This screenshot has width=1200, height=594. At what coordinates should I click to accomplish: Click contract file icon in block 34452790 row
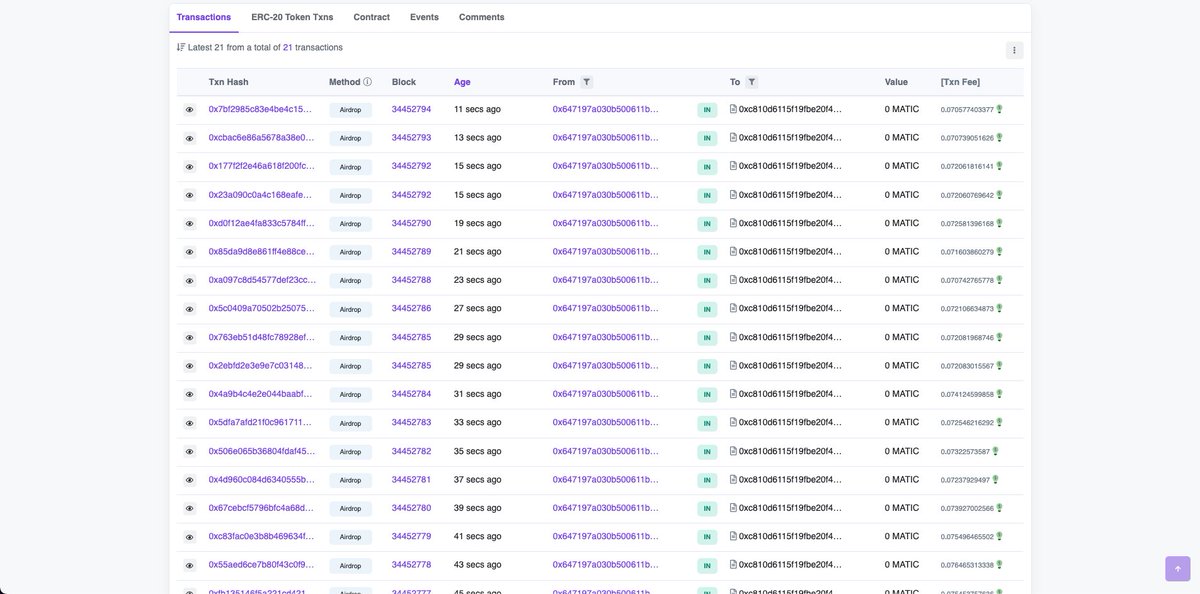click(733, 223)
